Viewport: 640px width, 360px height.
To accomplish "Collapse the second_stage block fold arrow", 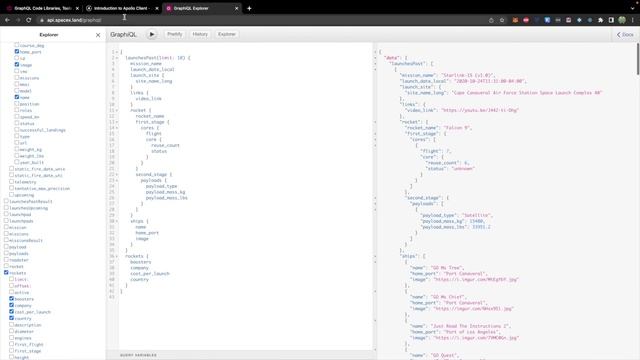I will pyautogui.click(x=117, y=174).
